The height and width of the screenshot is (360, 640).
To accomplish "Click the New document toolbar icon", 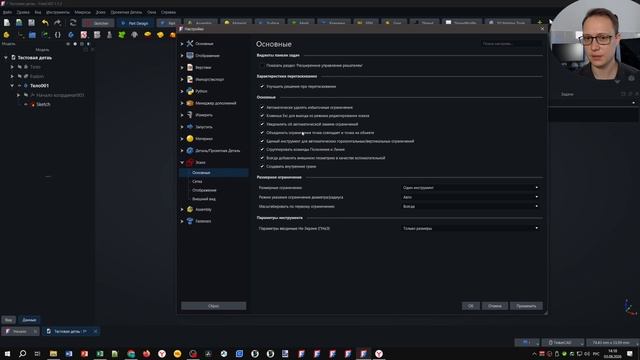I will click(x=7, y=23).
